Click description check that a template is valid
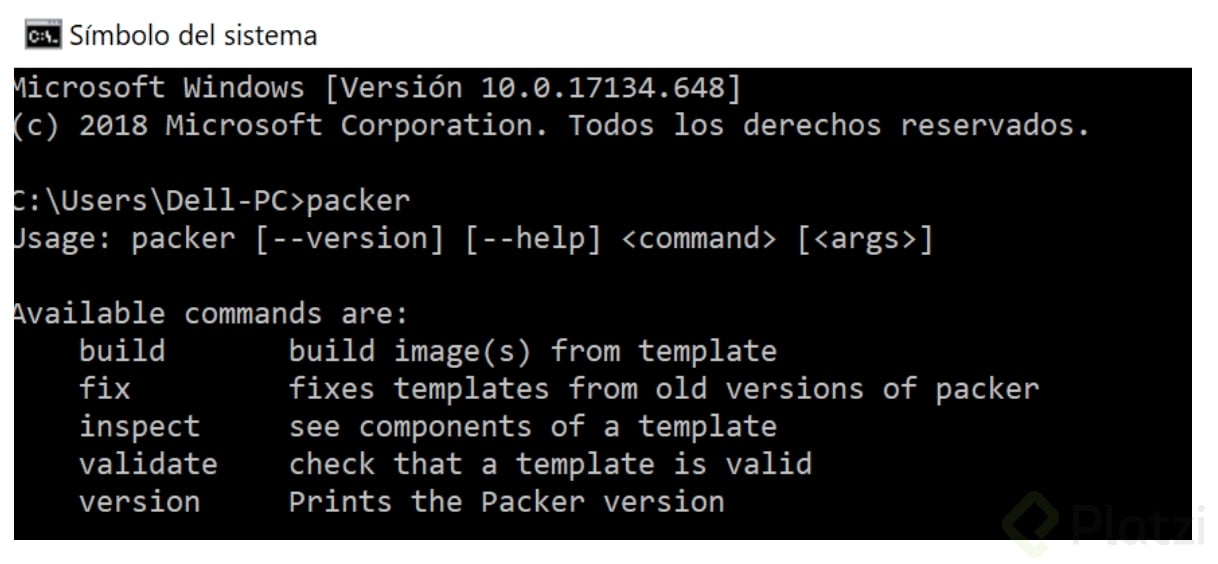1218x564 pixels. click(x=550, y=464)
